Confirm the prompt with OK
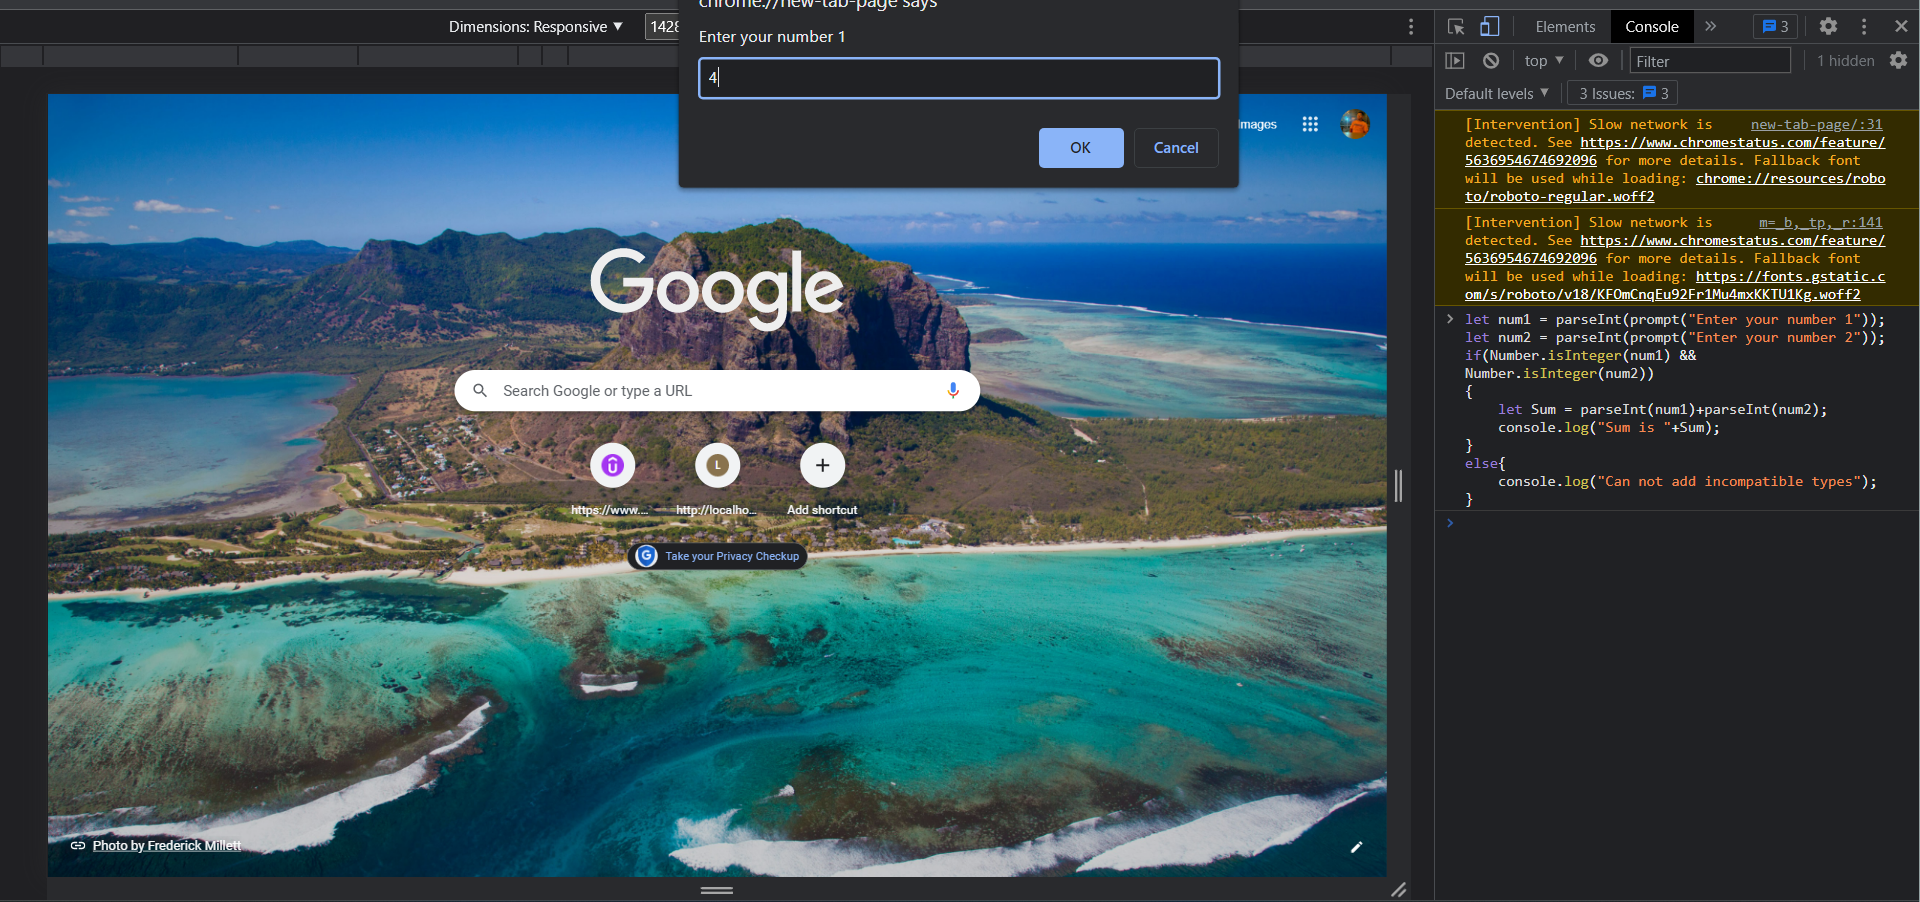 pos(1081,148)
